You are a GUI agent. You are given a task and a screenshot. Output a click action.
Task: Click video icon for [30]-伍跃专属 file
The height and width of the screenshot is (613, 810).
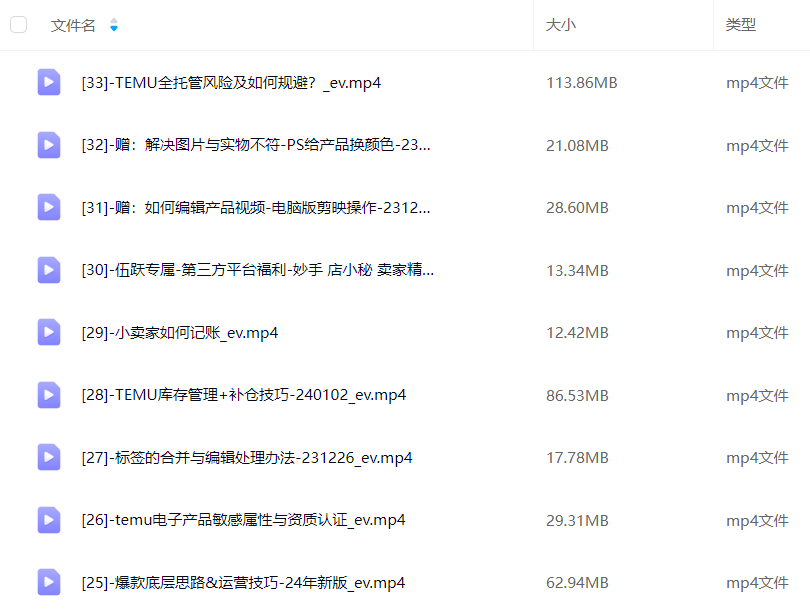click(x=49, y=270)
